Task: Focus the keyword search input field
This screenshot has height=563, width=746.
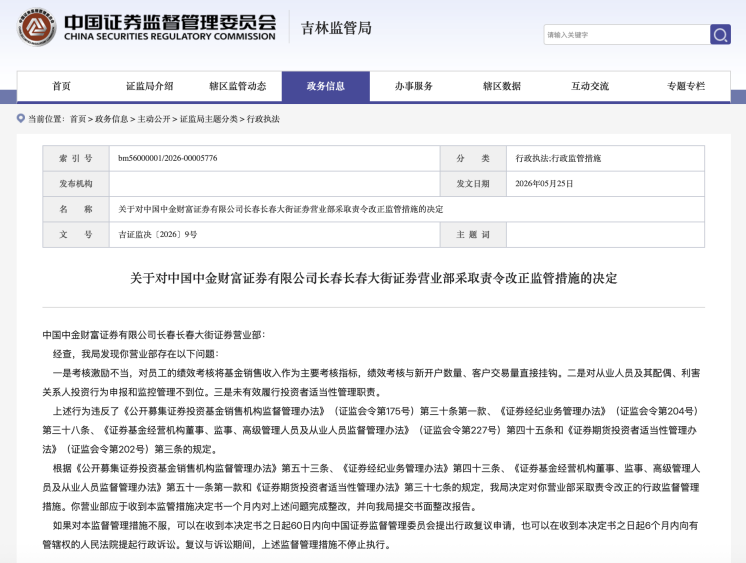Action: [627, 35]
